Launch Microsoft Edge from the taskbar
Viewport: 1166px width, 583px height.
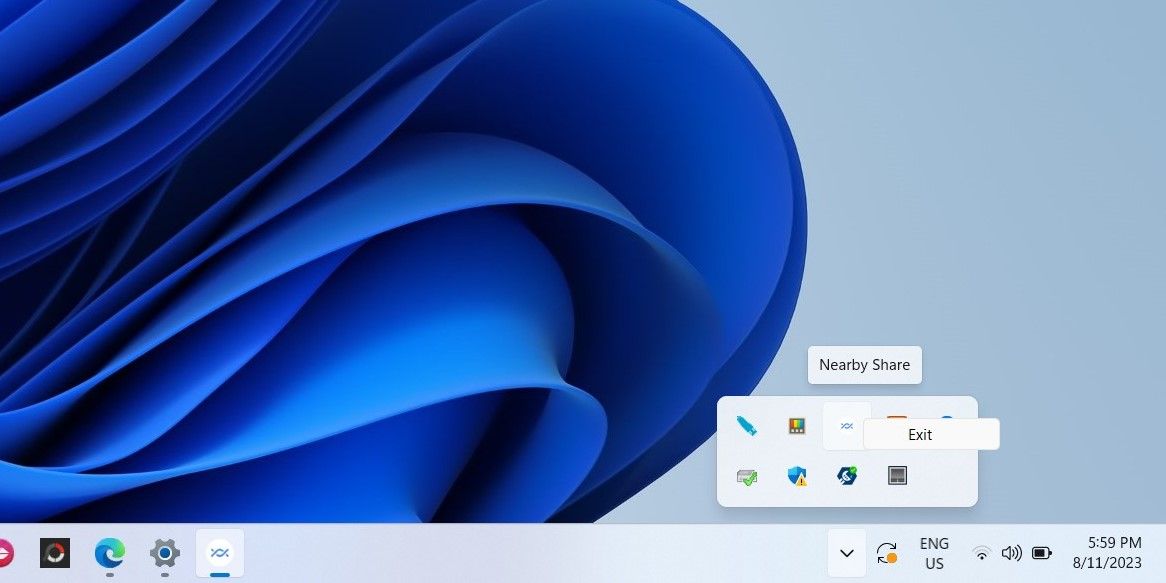pyautogui.click(x=108, y=552)
